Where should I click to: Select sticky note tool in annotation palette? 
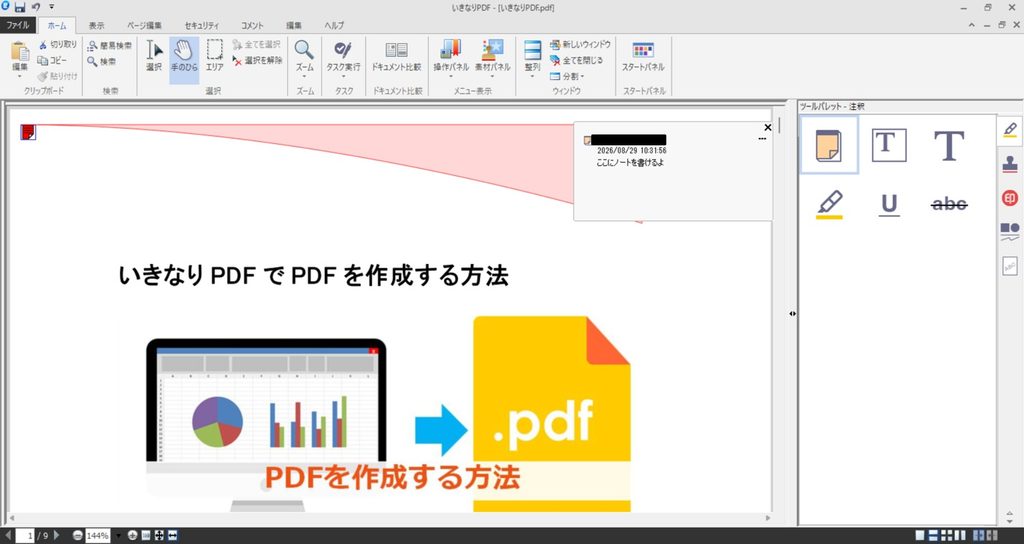pyautogui.click(x=829, y=145)
